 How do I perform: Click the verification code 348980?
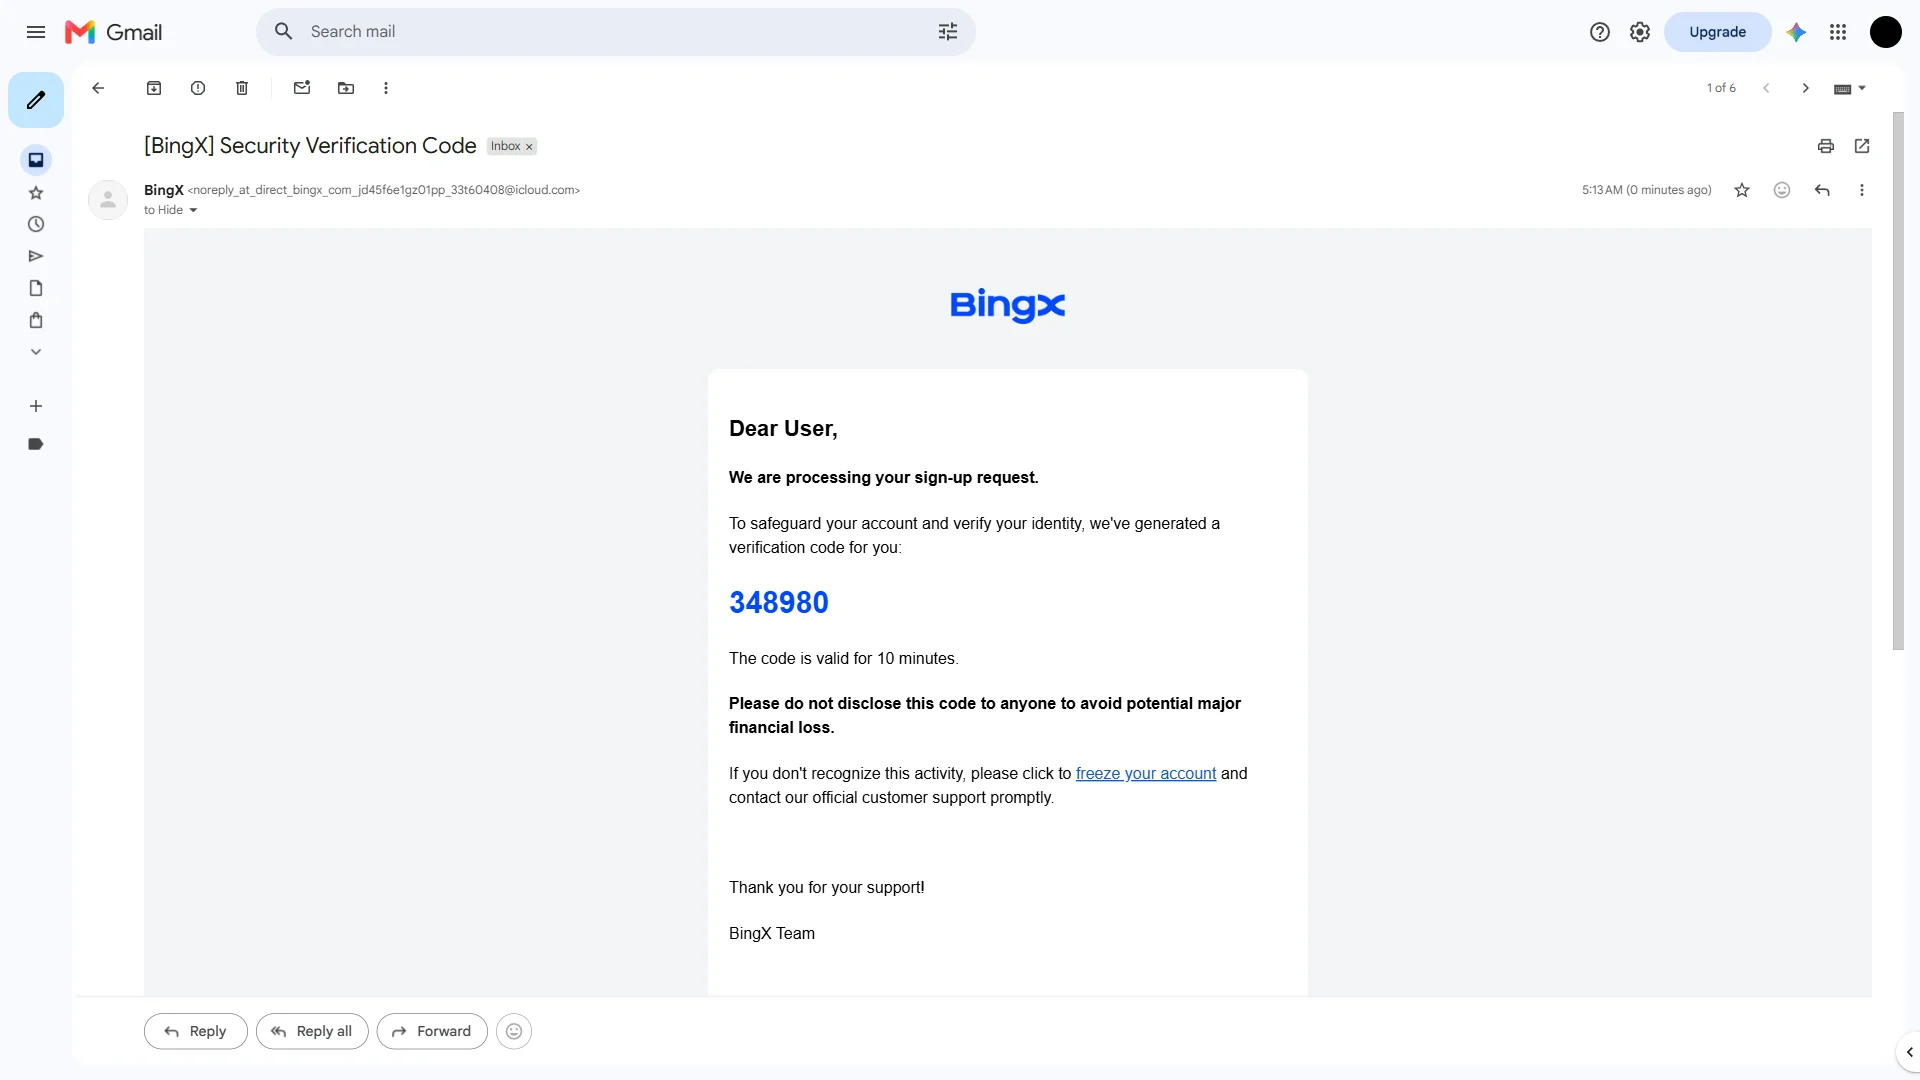point(779,602)
